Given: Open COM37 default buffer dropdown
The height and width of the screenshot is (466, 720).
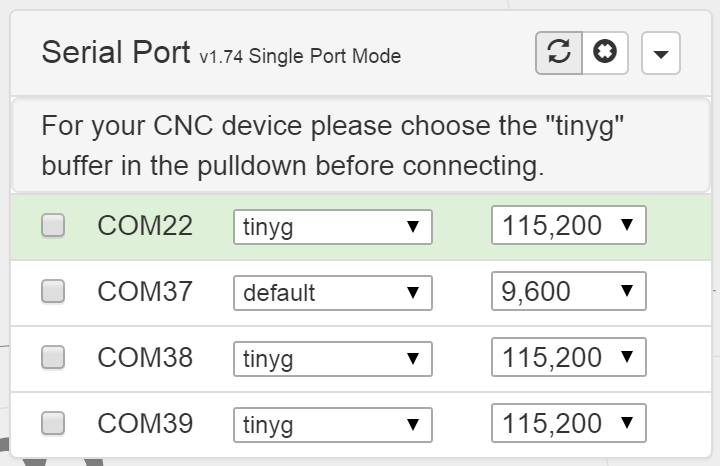Looking at the screenshot, I should [x=332, y=292].
